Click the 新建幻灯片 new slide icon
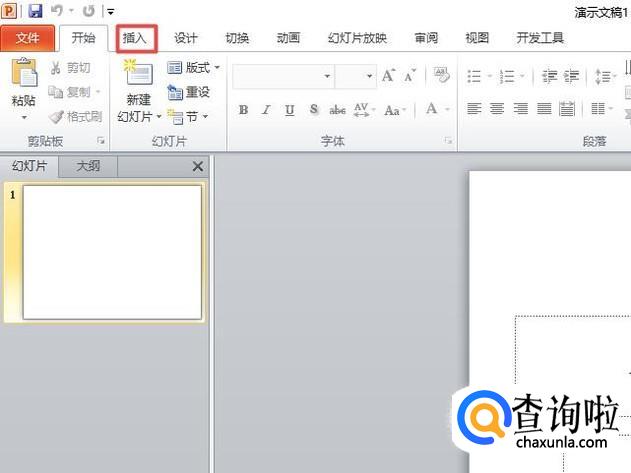This screenshot has width=631, height=473. coord(138,73)
